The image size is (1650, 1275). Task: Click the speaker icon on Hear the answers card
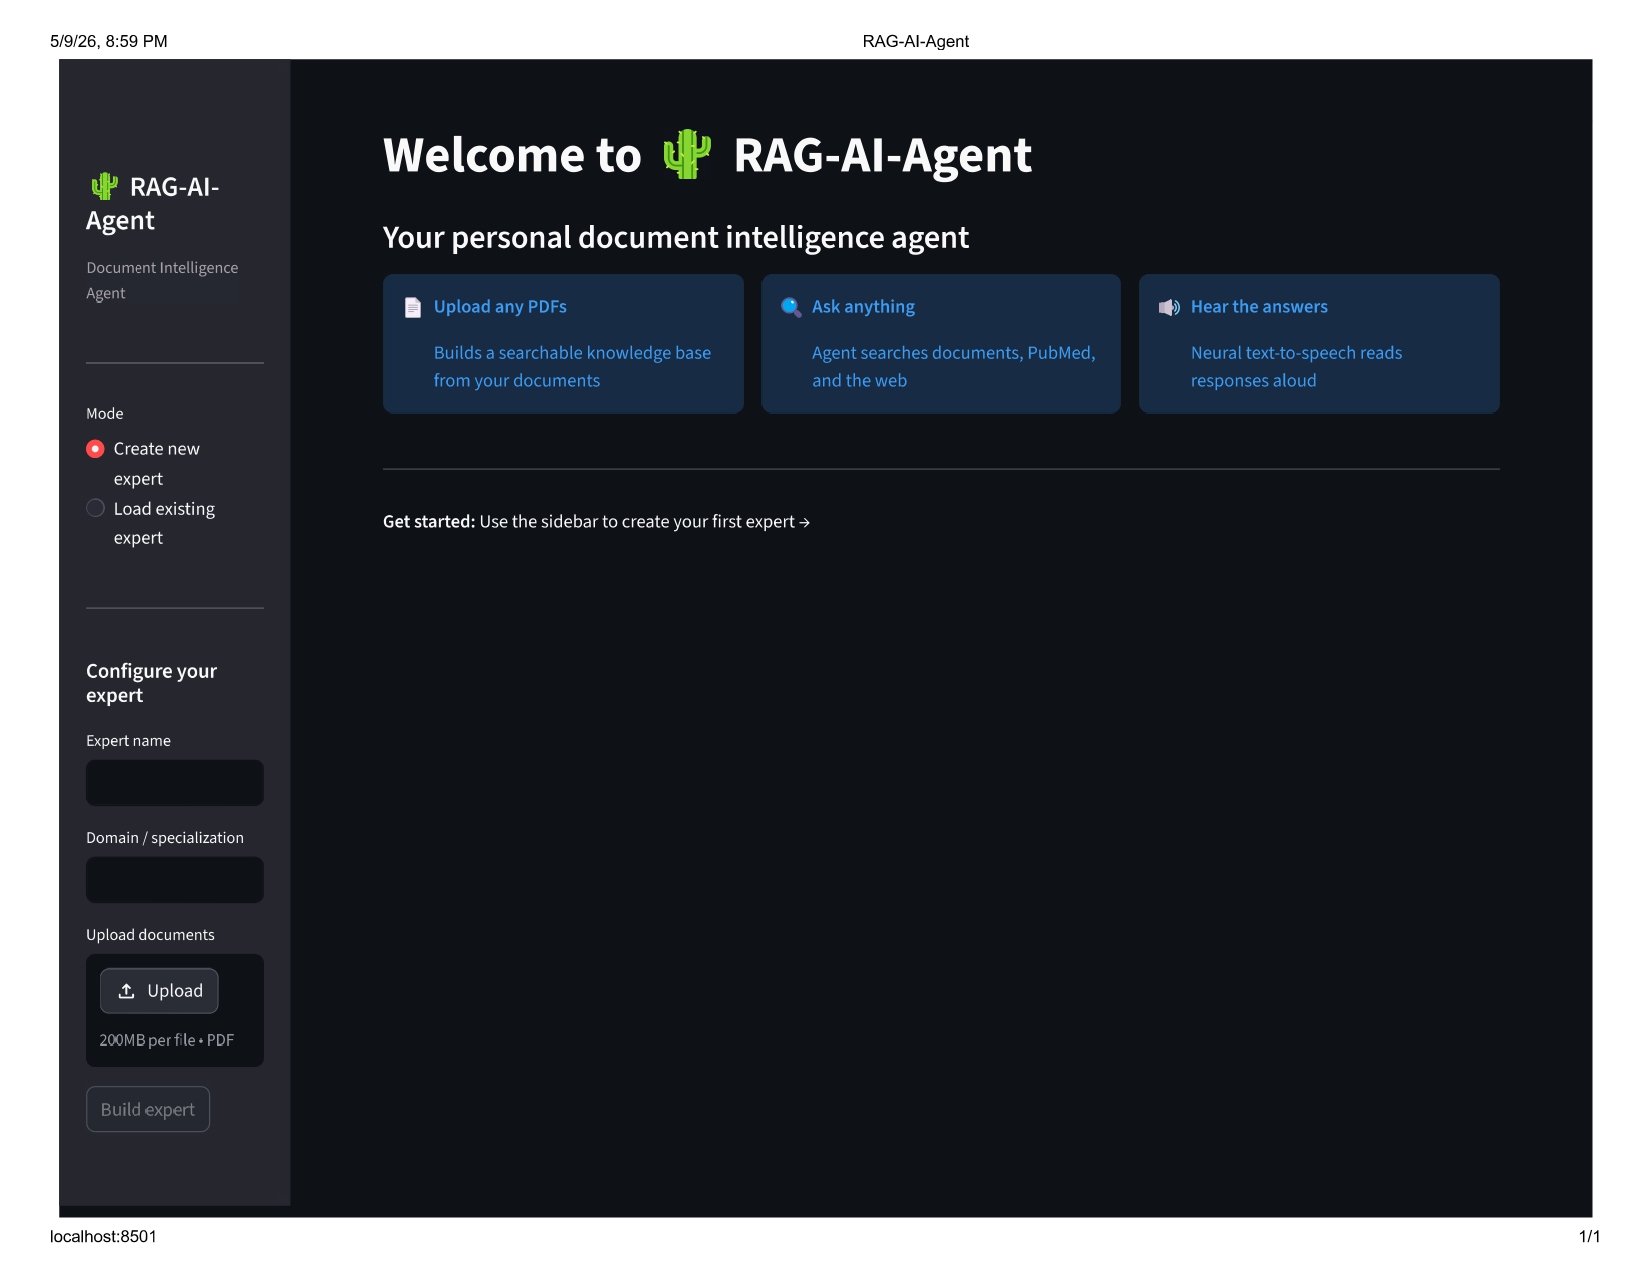(x=1169, y=307)
